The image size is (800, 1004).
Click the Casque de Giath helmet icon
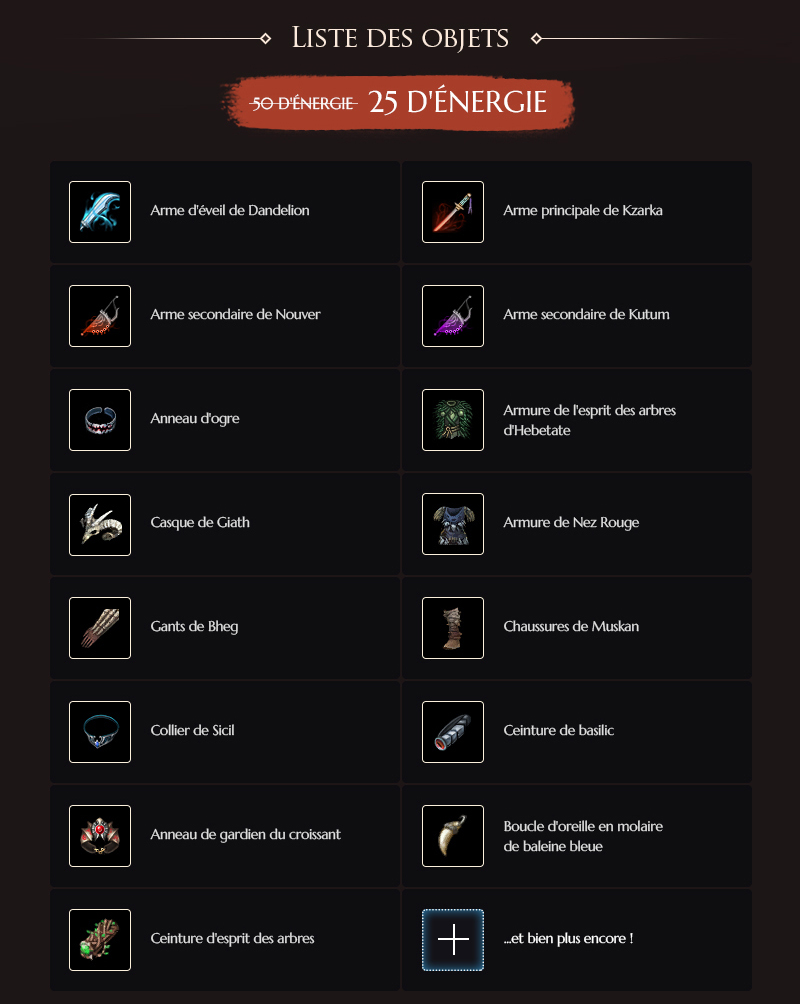[100, 525]
